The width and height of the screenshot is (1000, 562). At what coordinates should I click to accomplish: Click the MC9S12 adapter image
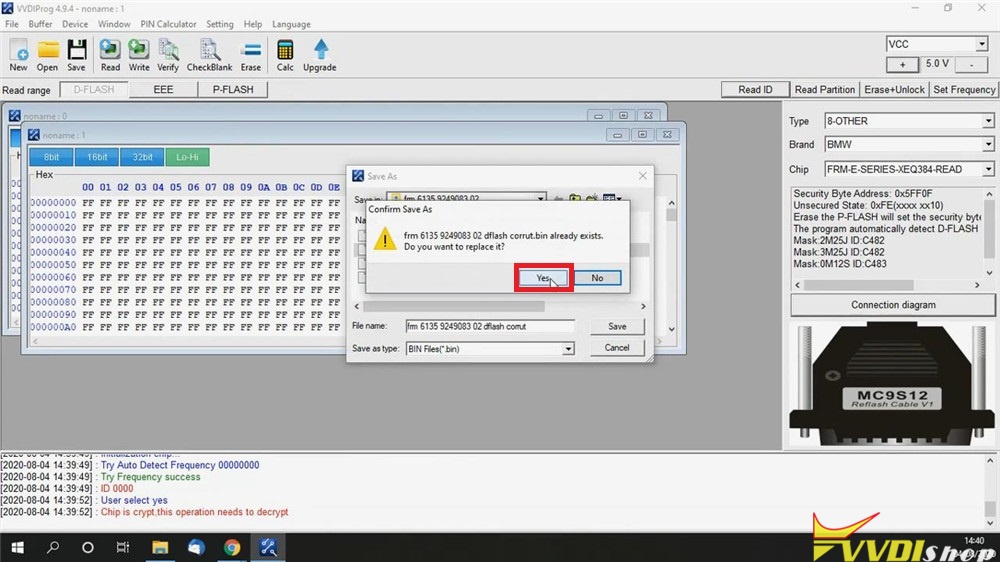892,383
